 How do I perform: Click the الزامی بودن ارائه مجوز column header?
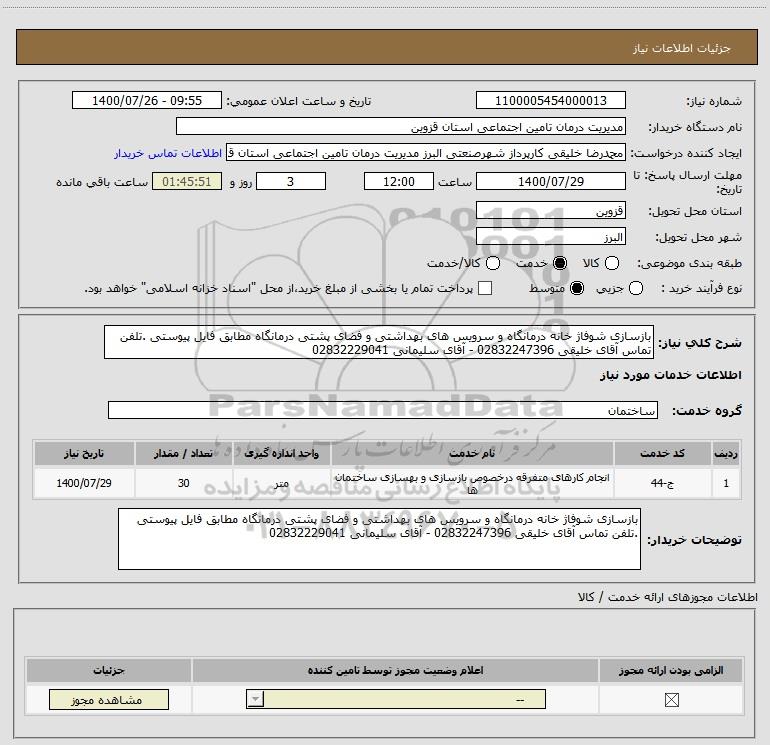pyautogui.click(x=671, y=670)
